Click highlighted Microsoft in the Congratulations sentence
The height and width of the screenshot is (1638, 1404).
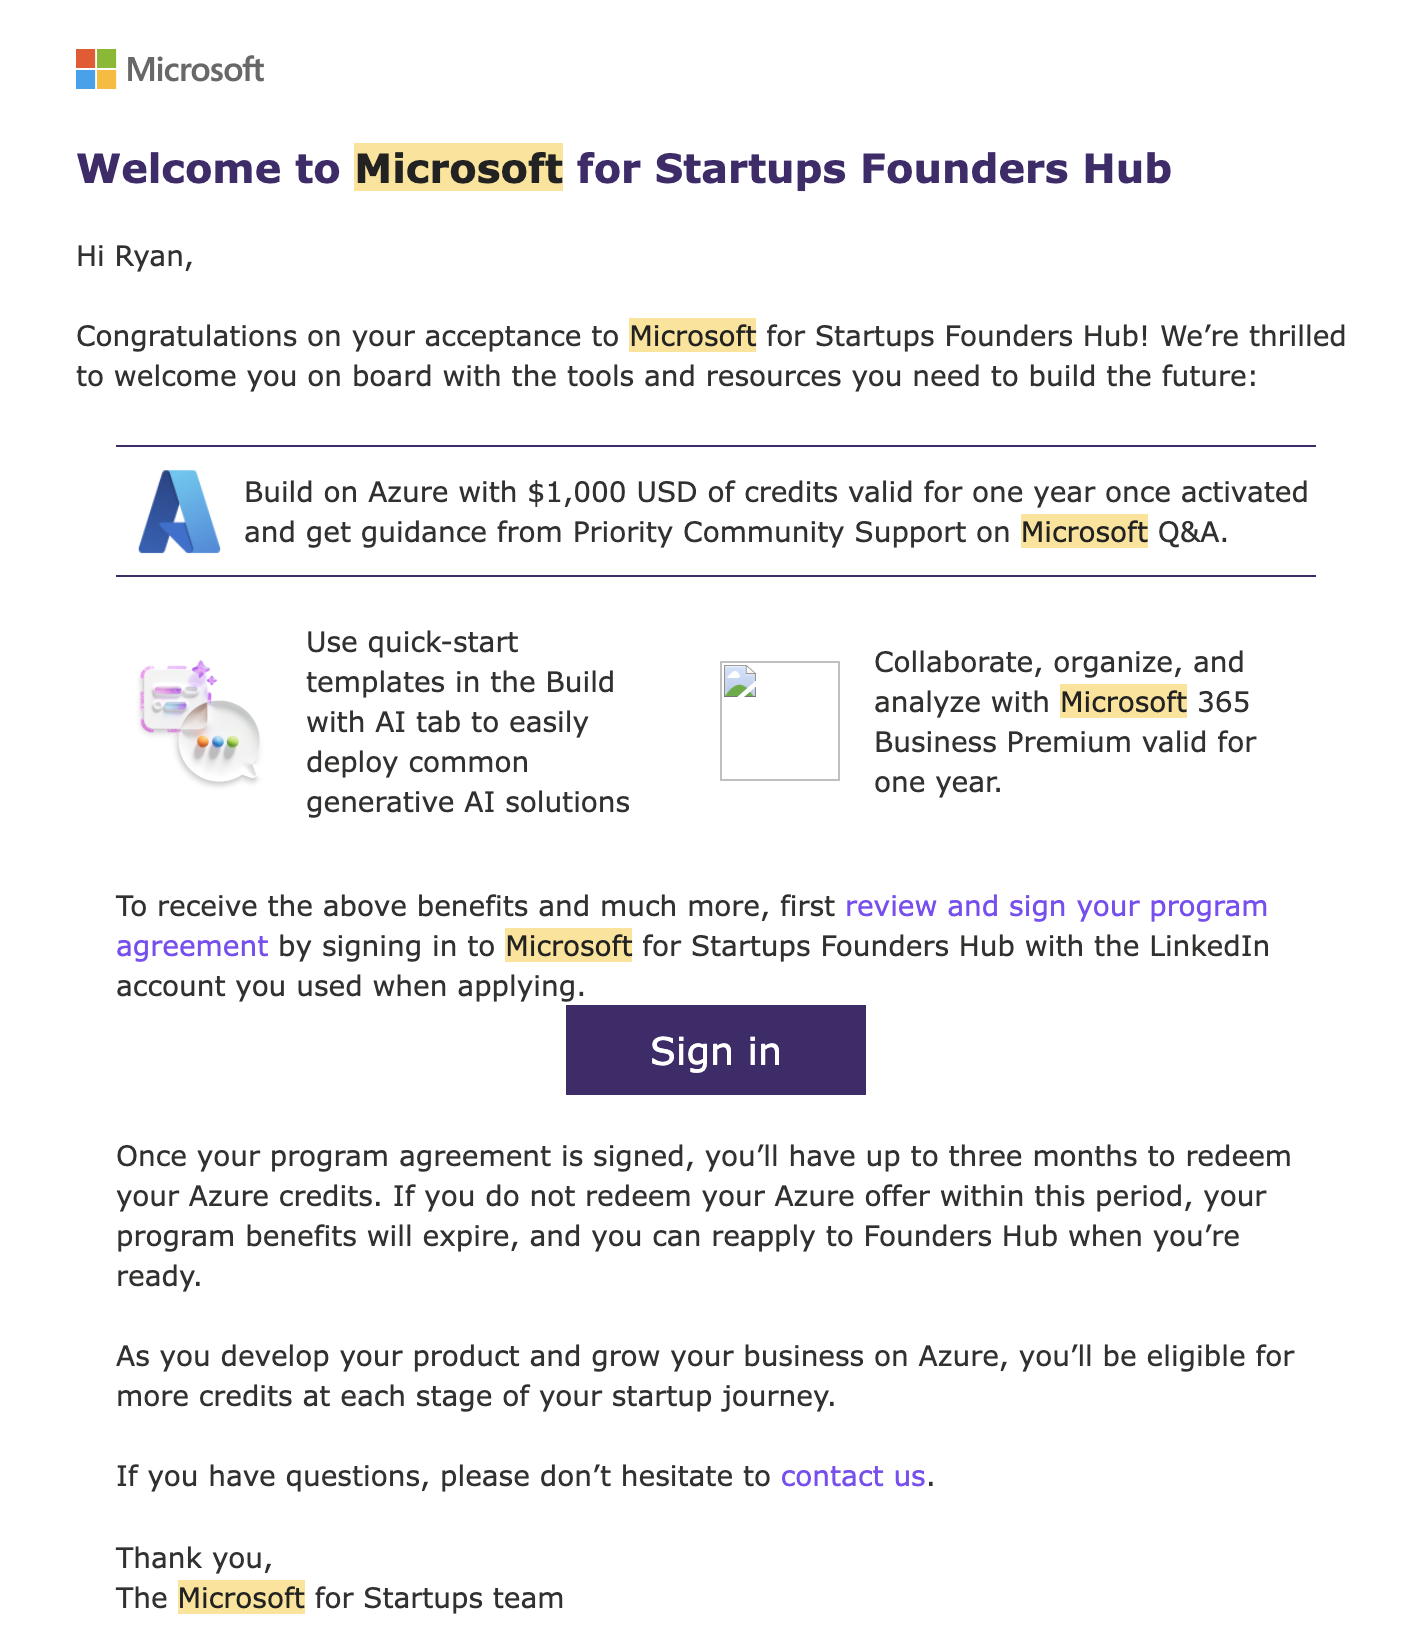click(x=692, y=336)
